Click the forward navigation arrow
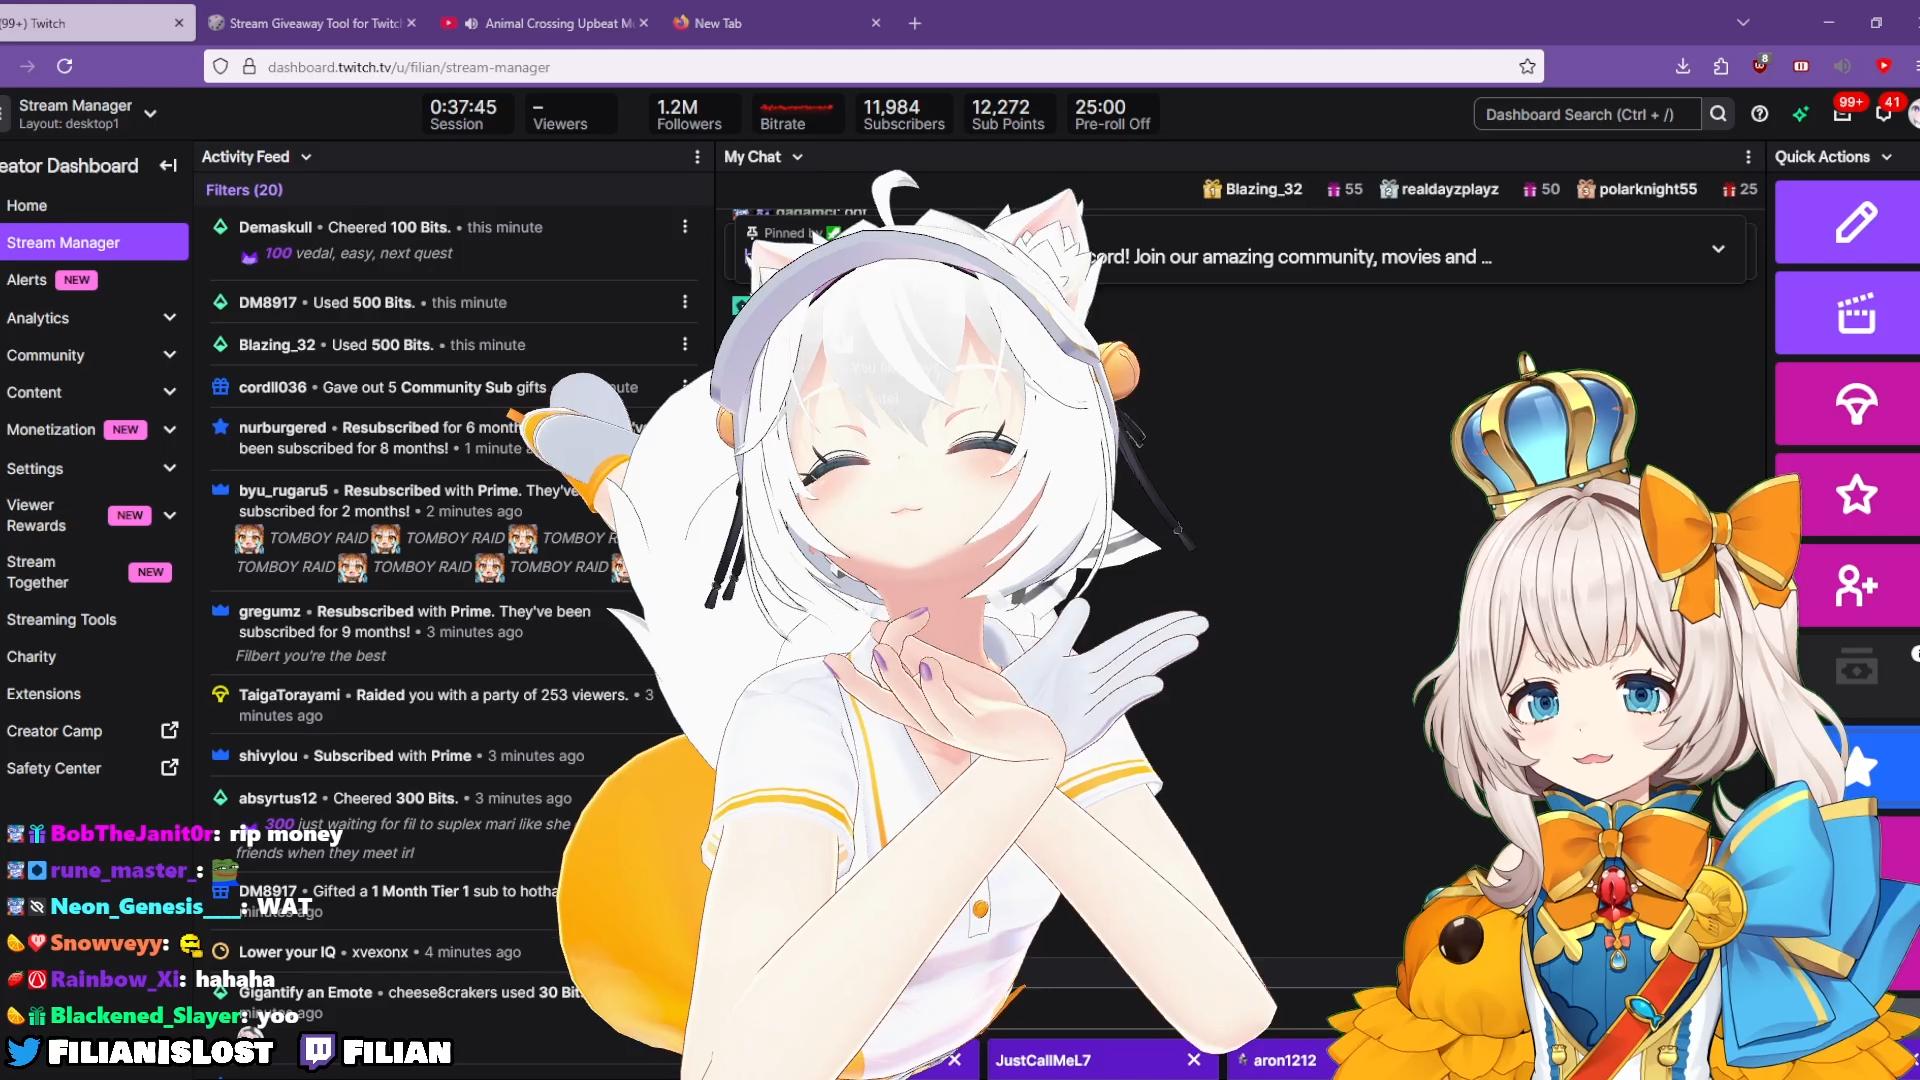1920x1080 pixels. (27, 66)
